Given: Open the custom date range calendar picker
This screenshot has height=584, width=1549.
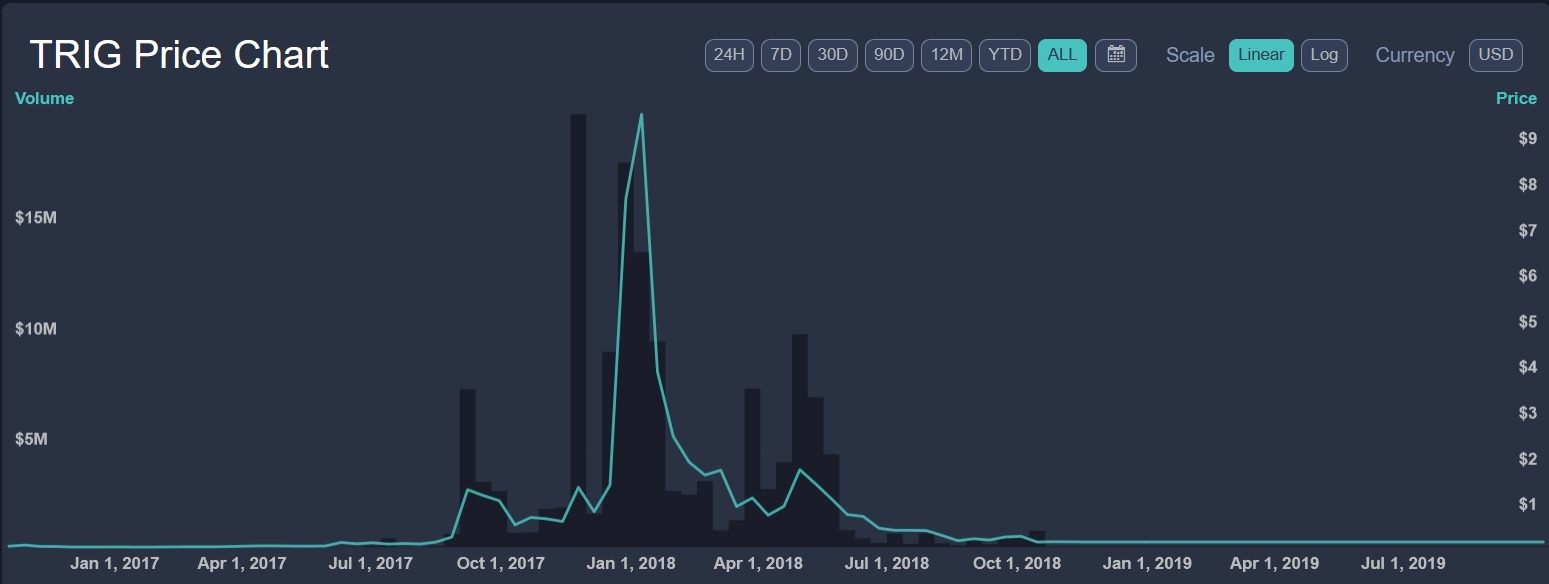Looking at the screenshot, I should [x=1115, y=55].
